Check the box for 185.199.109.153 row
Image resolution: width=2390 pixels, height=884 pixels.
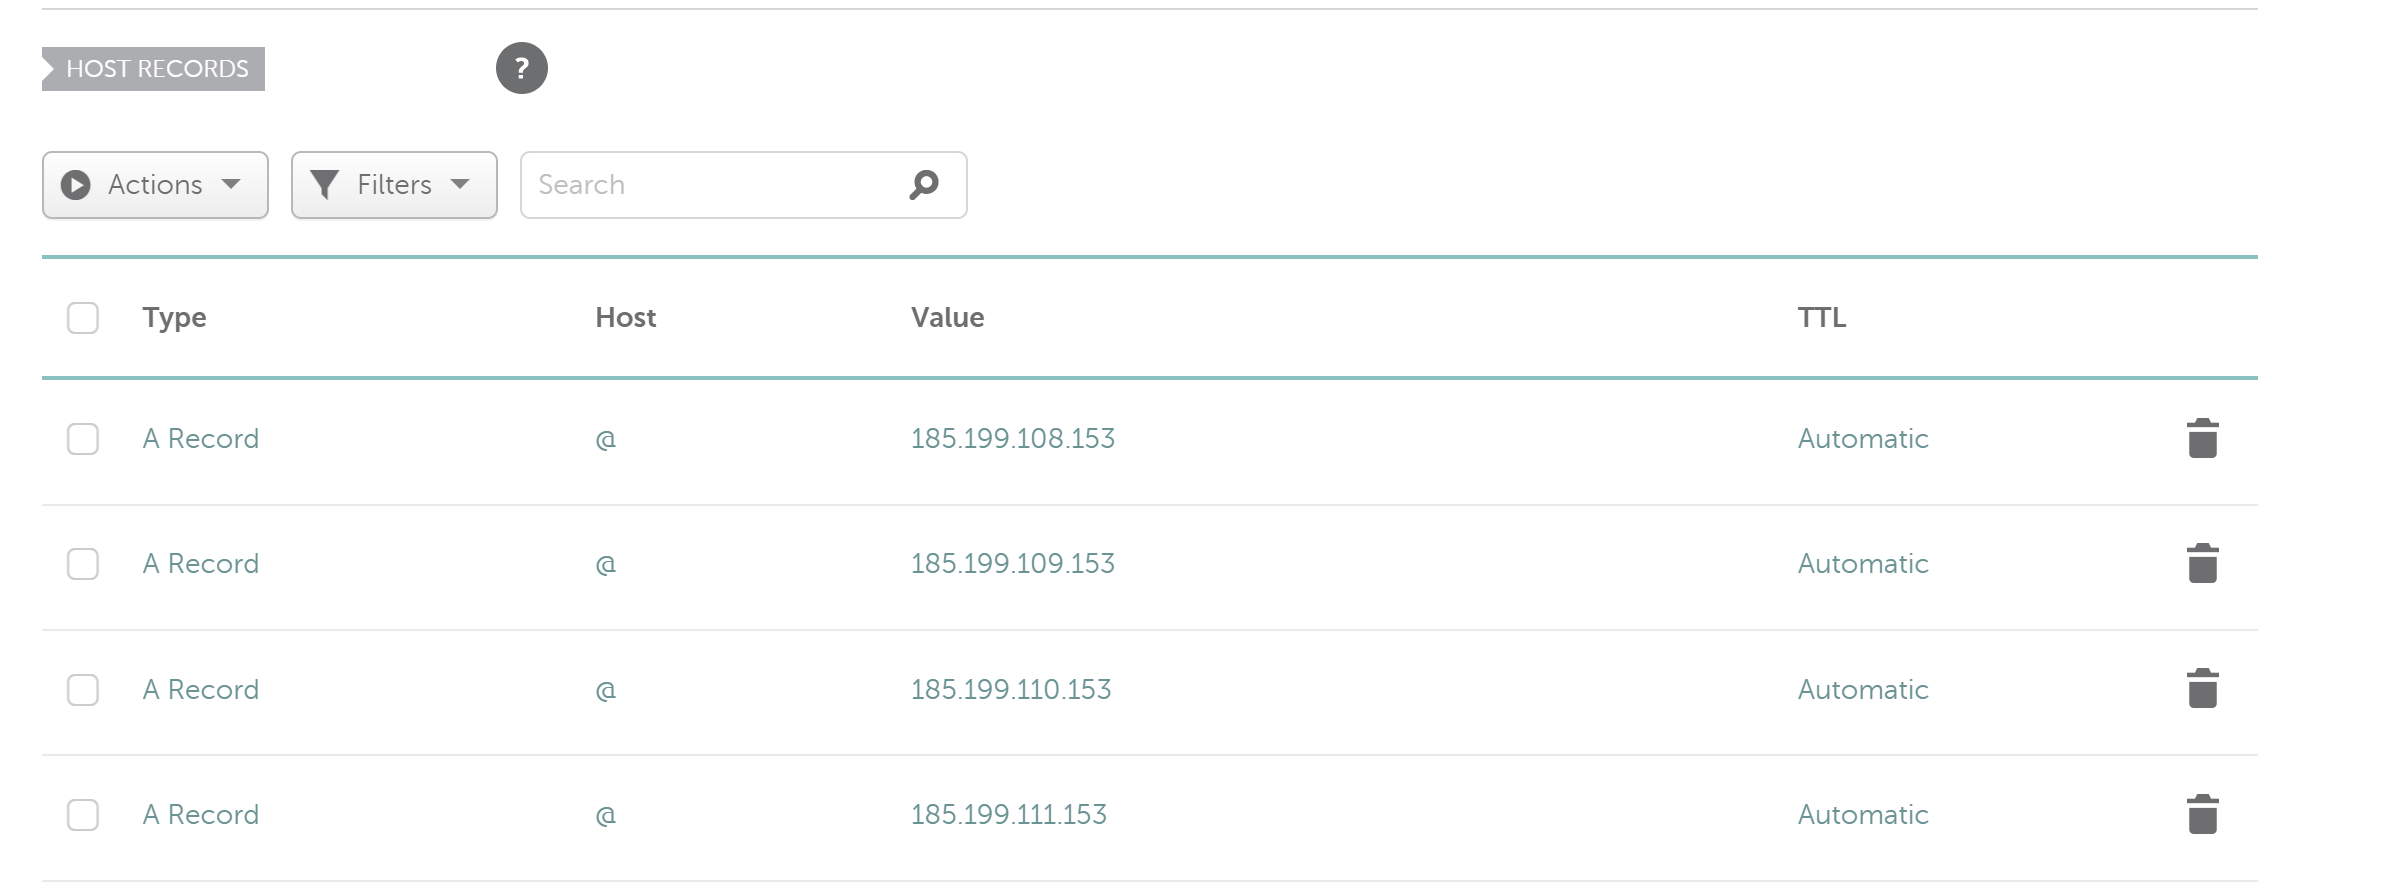click(x=83, y=564)
